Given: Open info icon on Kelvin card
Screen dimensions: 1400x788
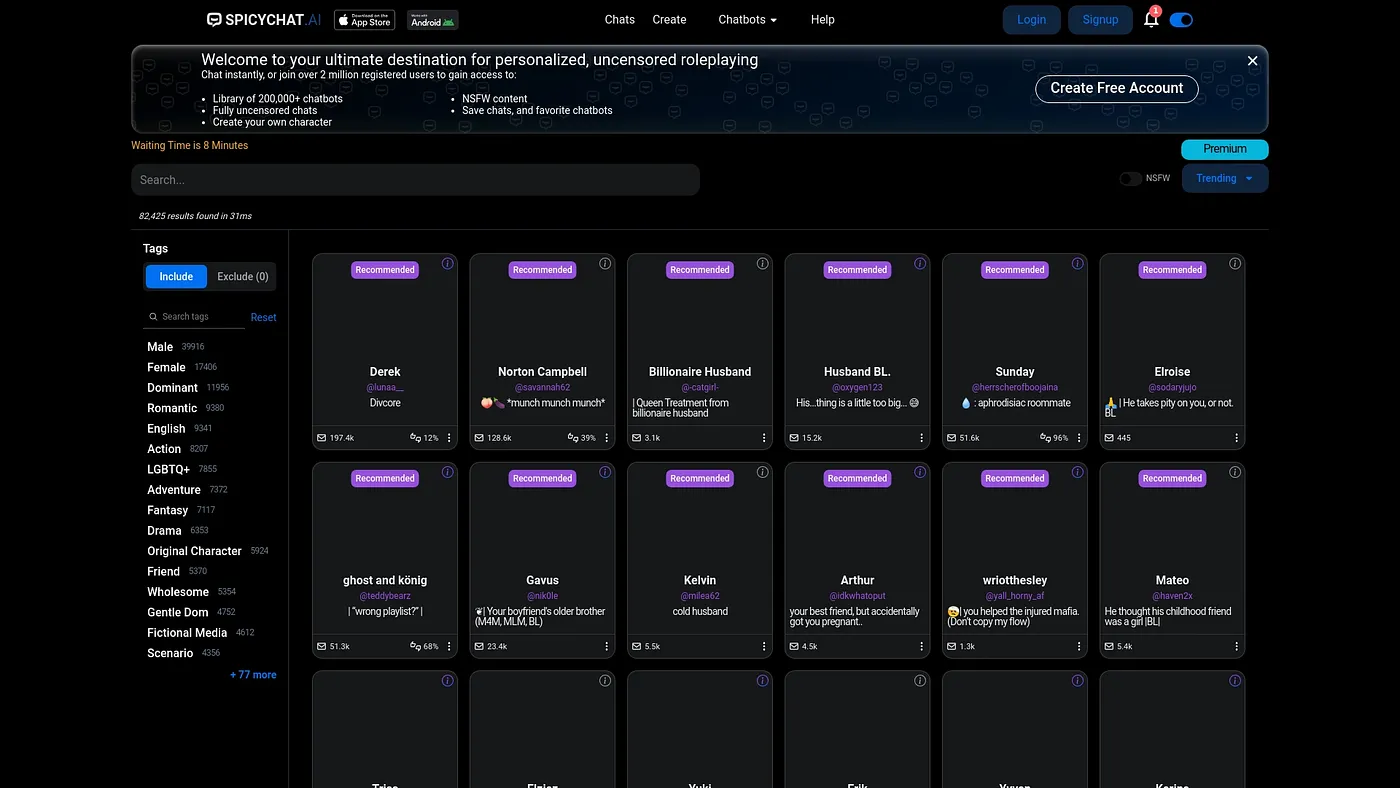Looking at the screenshot, I should click(762, 472).
